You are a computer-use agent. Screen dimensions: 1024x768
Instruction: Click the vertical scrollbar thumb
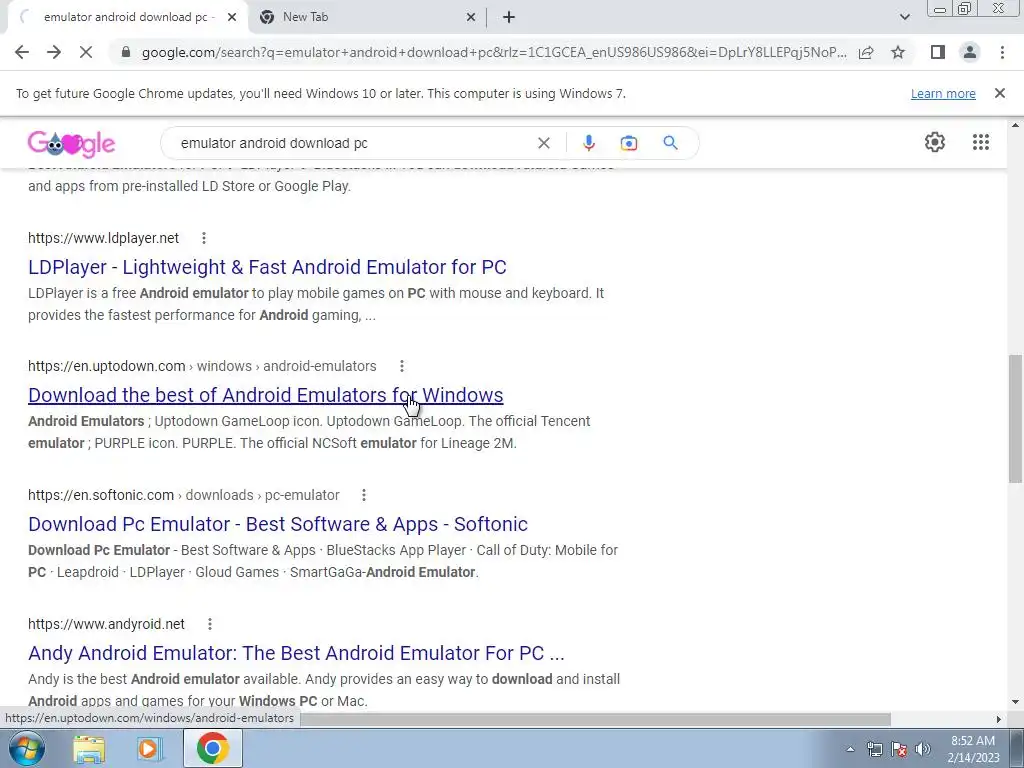click(x=1015, y=419)
